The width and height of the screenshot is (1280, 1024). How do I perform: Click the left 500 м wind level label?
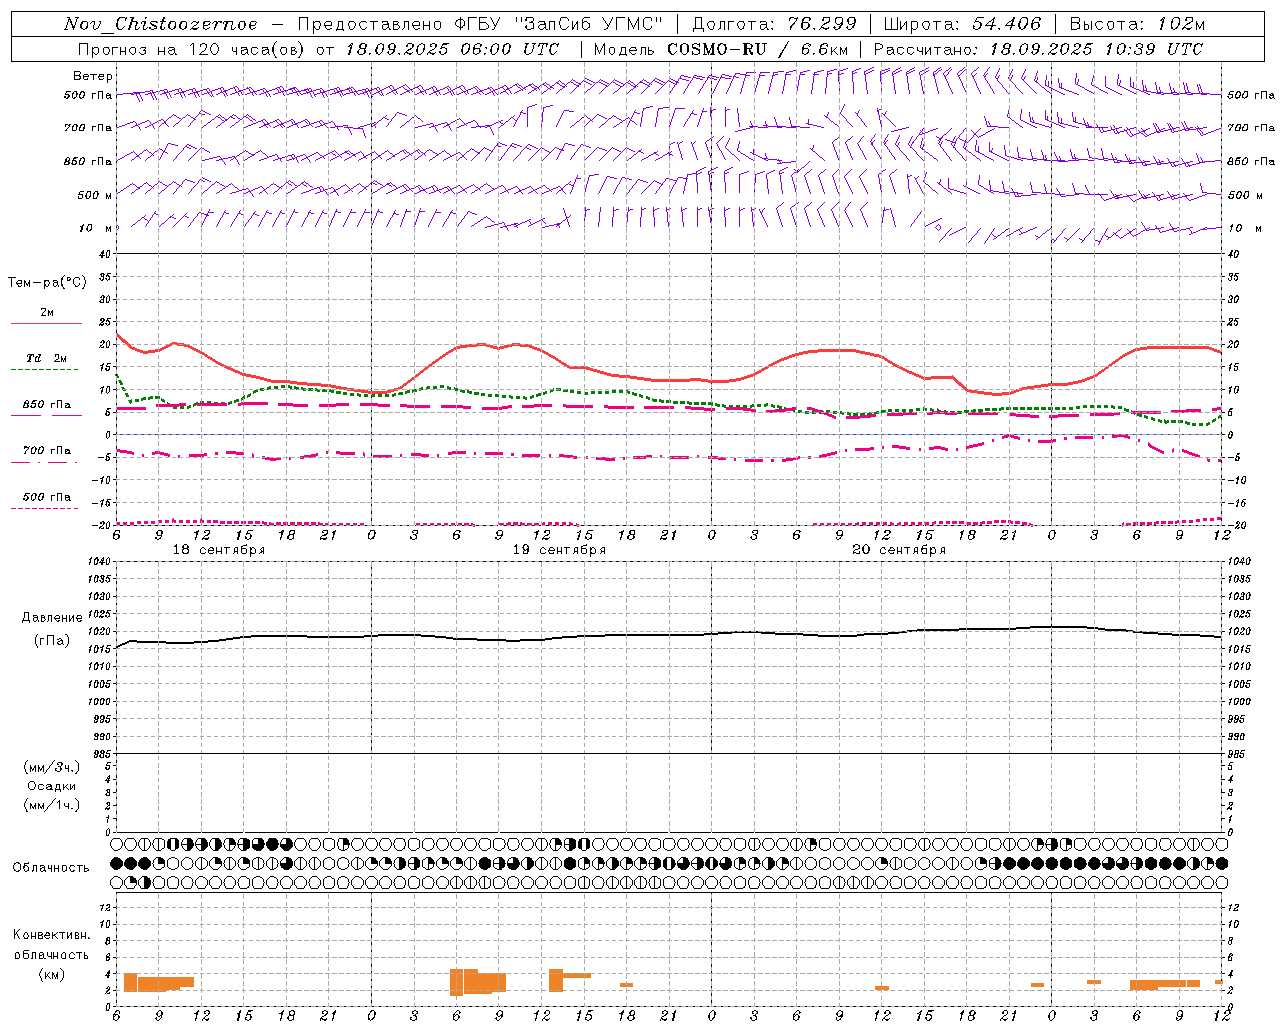[x=95, y=195]
